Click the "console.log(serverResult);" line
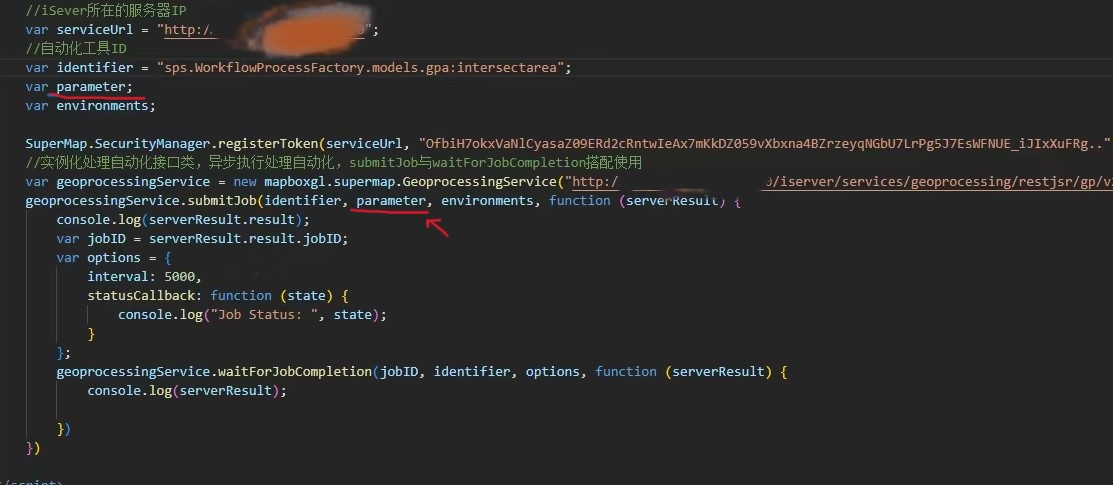1113x485 pixels. coord(187,391)
